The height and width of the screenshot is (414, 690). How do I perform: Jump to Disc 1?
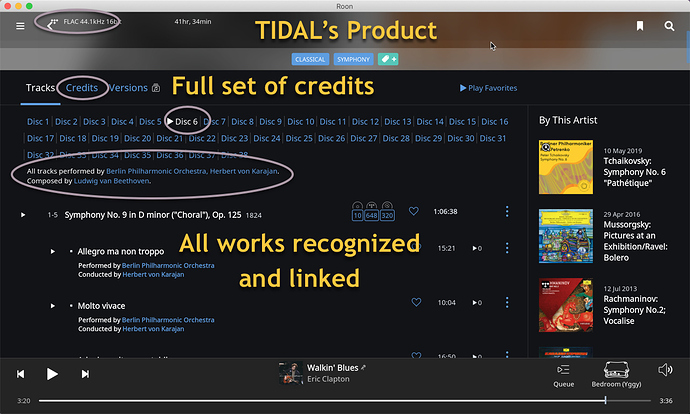38,121
